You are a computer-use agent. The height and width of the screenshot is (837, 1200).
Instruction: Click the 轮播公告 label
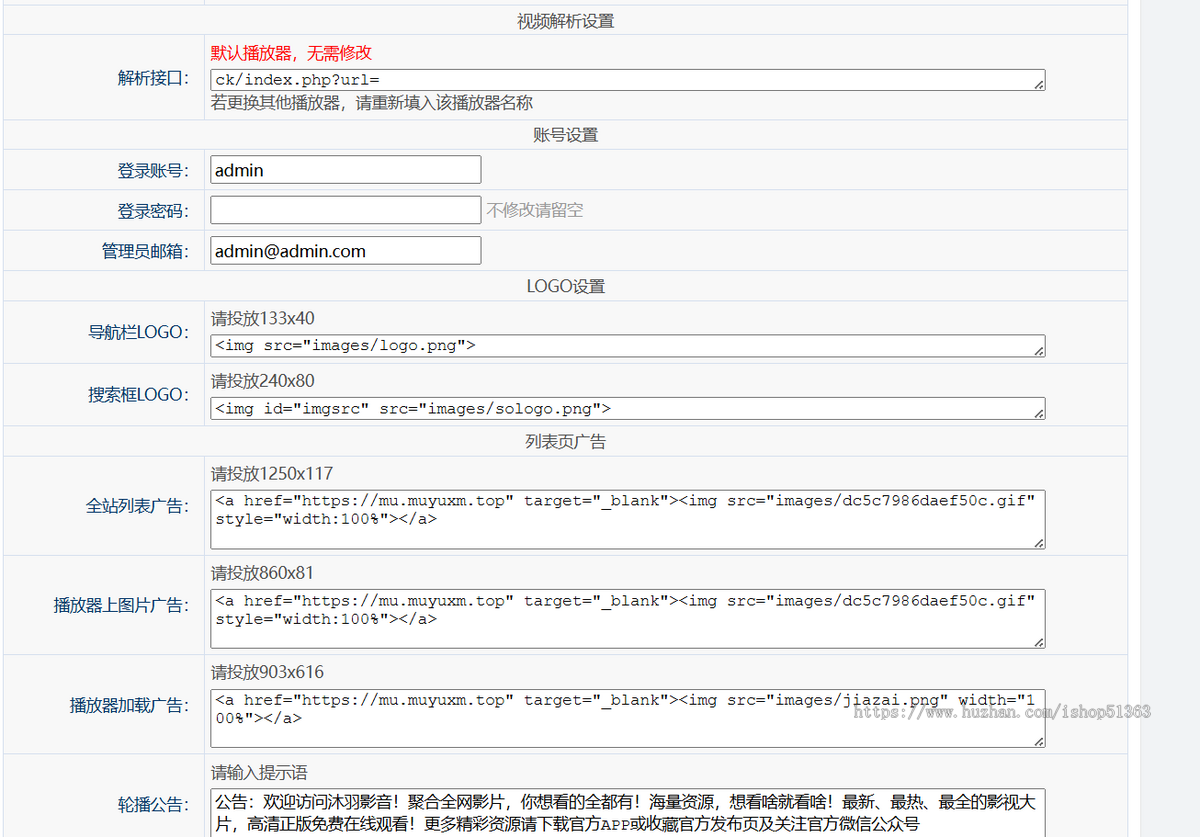(153, 805)
